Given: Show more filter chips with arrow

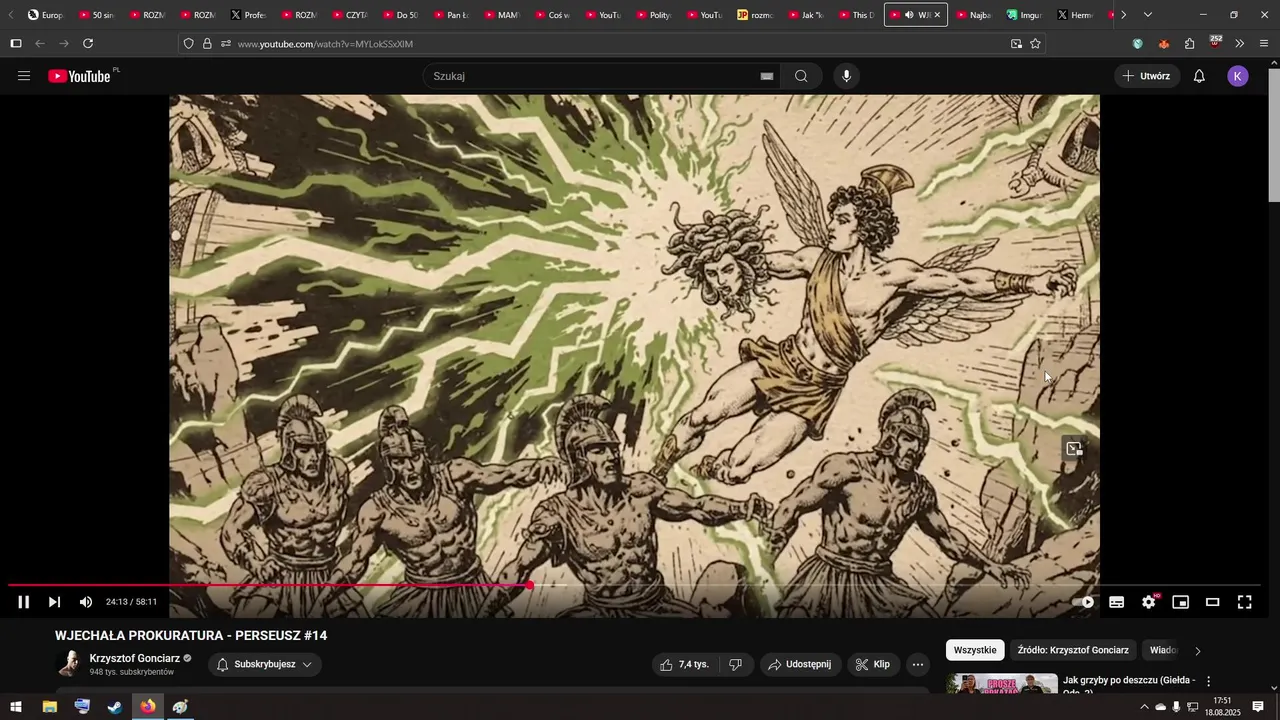Looking at the screenshot, I should coord(1198,651).
